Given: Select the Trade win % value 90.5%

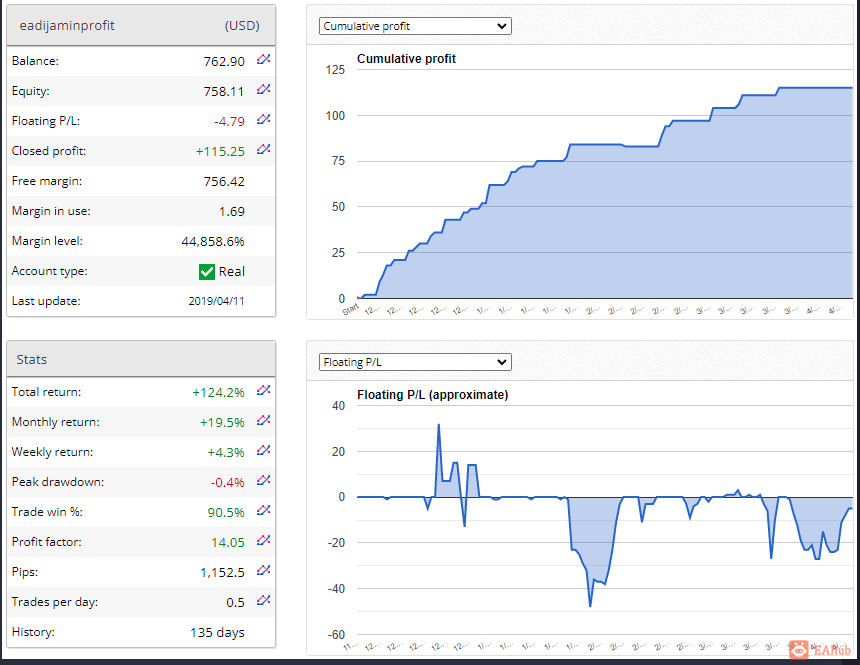Looking at the screenshot, I should (225, 512).
